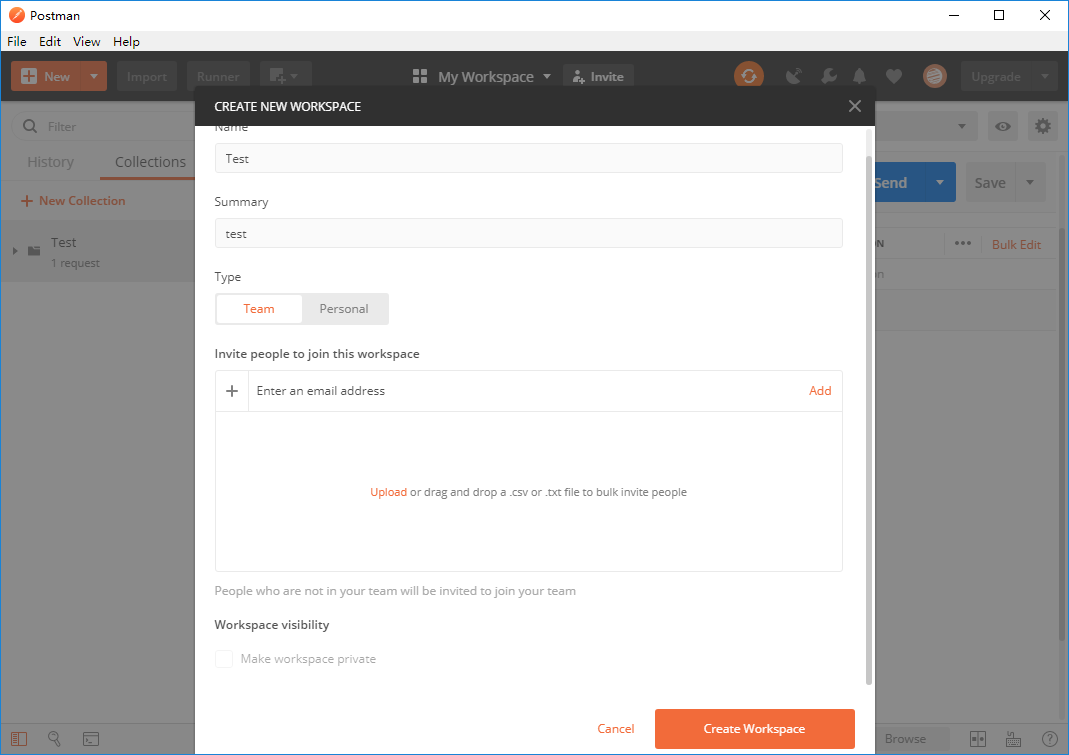Select the Test collection row
The image size is (1069, 755).
98,251
